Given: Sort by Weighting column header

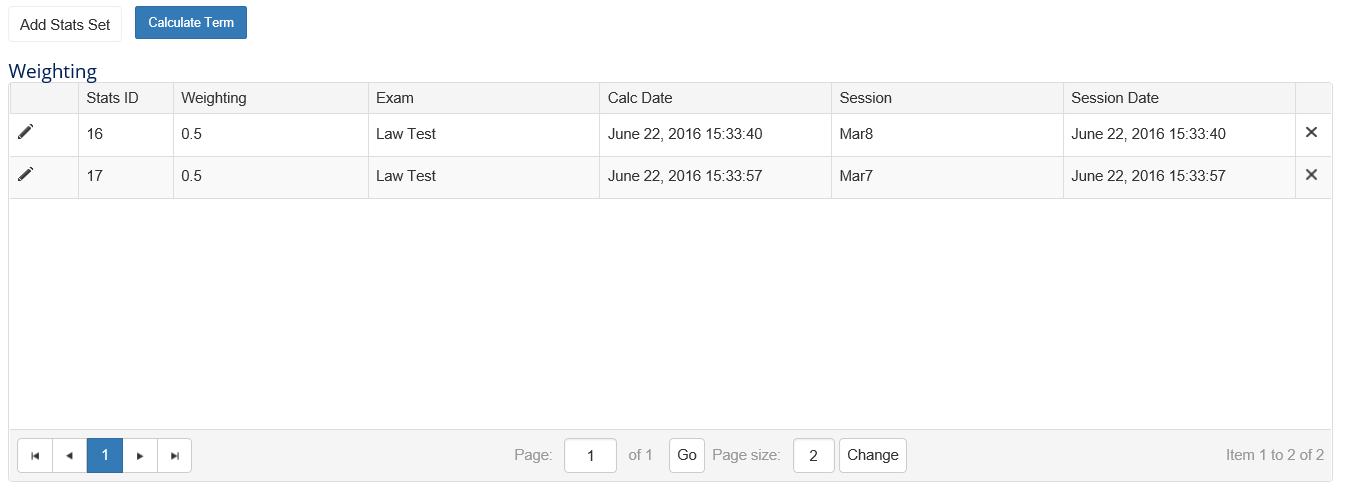Looking at the screenshot, I should [214, 98].
